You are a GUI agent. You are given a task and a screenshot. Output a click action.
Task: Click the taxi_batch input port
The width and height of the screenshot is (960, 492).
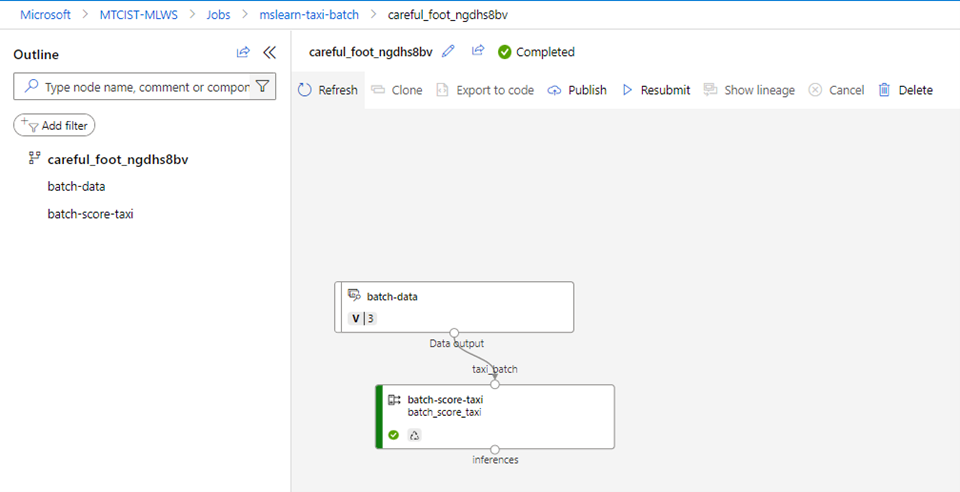pos(495,384)
